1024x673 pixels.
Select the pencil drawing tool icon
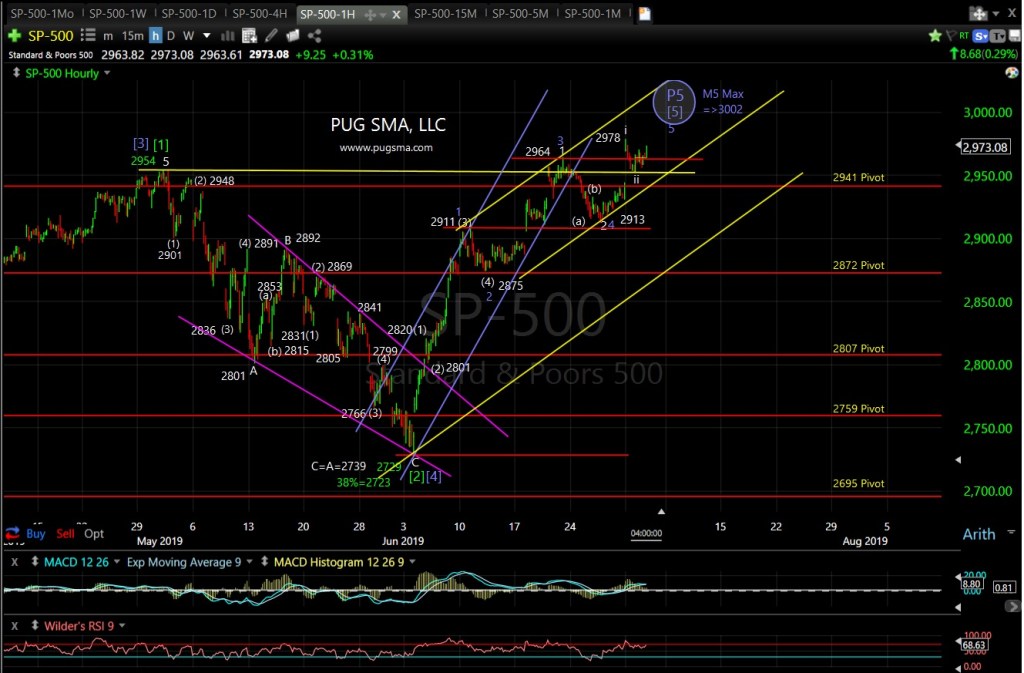point(272,36)
